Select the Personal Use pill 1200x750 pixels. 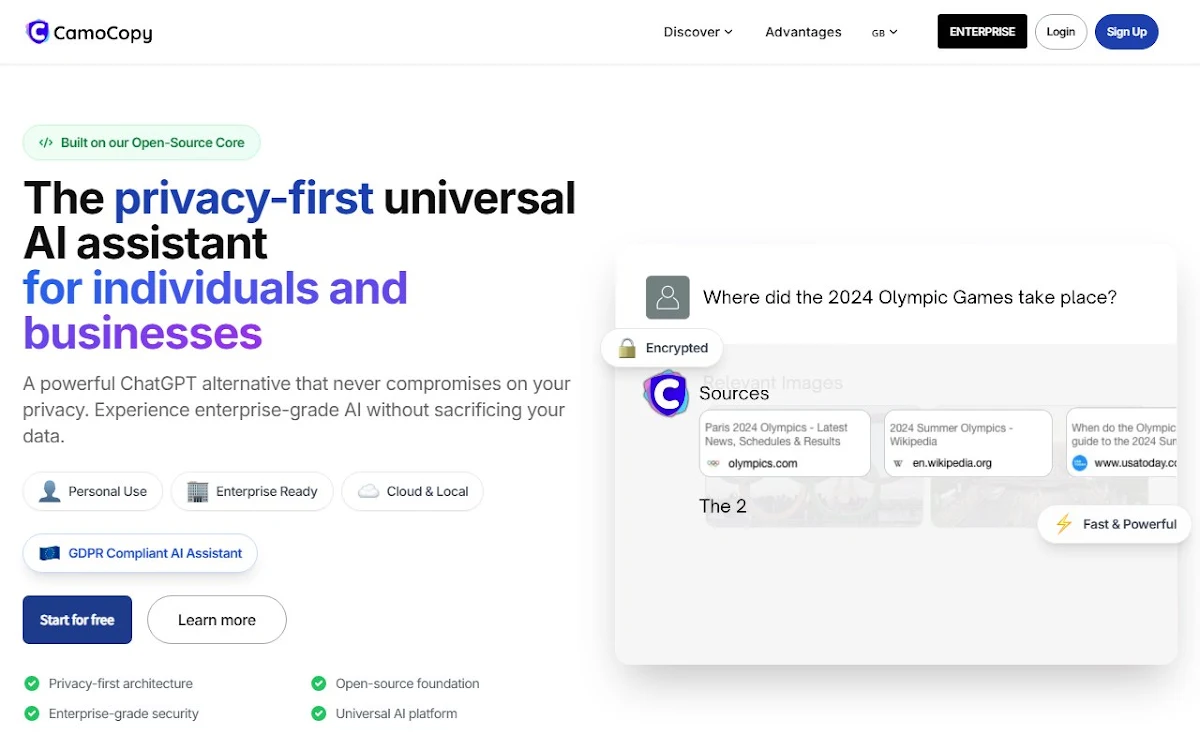point(93,491)
